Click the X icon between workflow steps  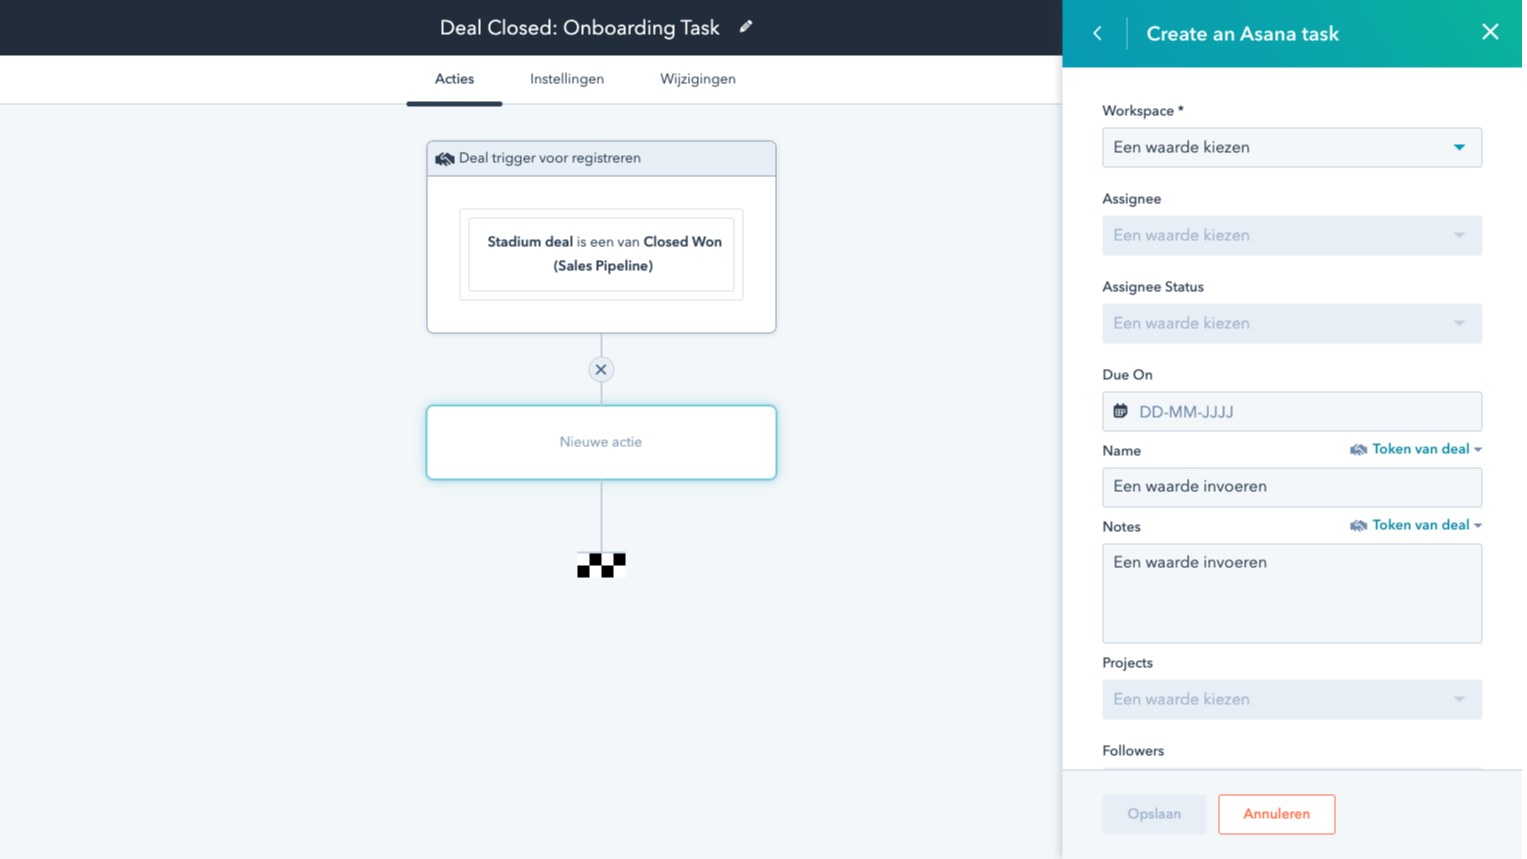tap(600, 369)
